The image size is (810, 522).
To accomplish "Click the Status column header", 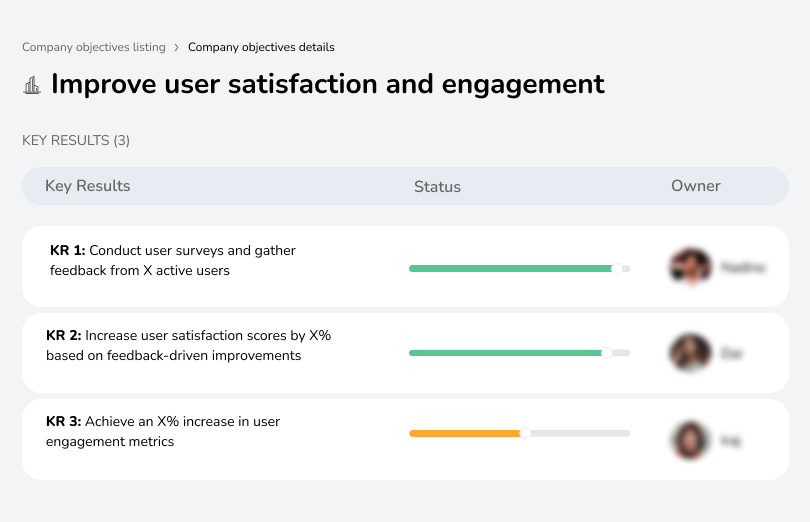I will [437, 187].
